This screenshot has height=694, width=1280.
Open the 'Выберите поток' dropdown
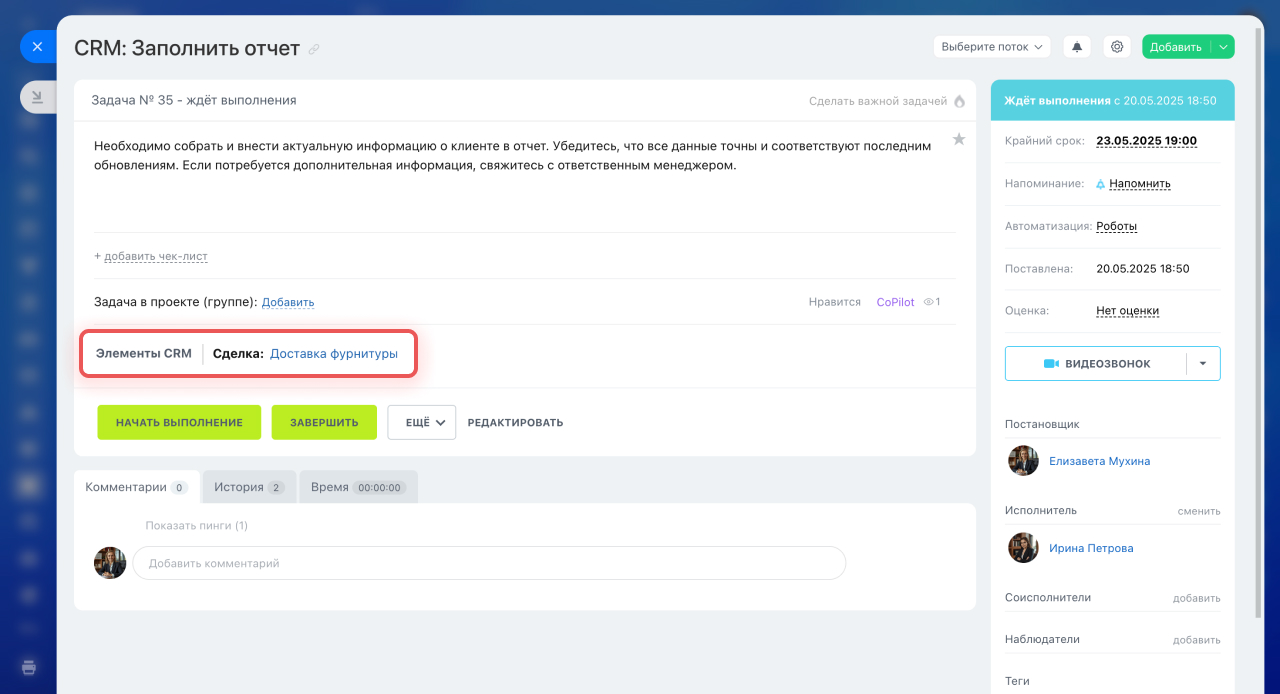(x=992, y=47)
